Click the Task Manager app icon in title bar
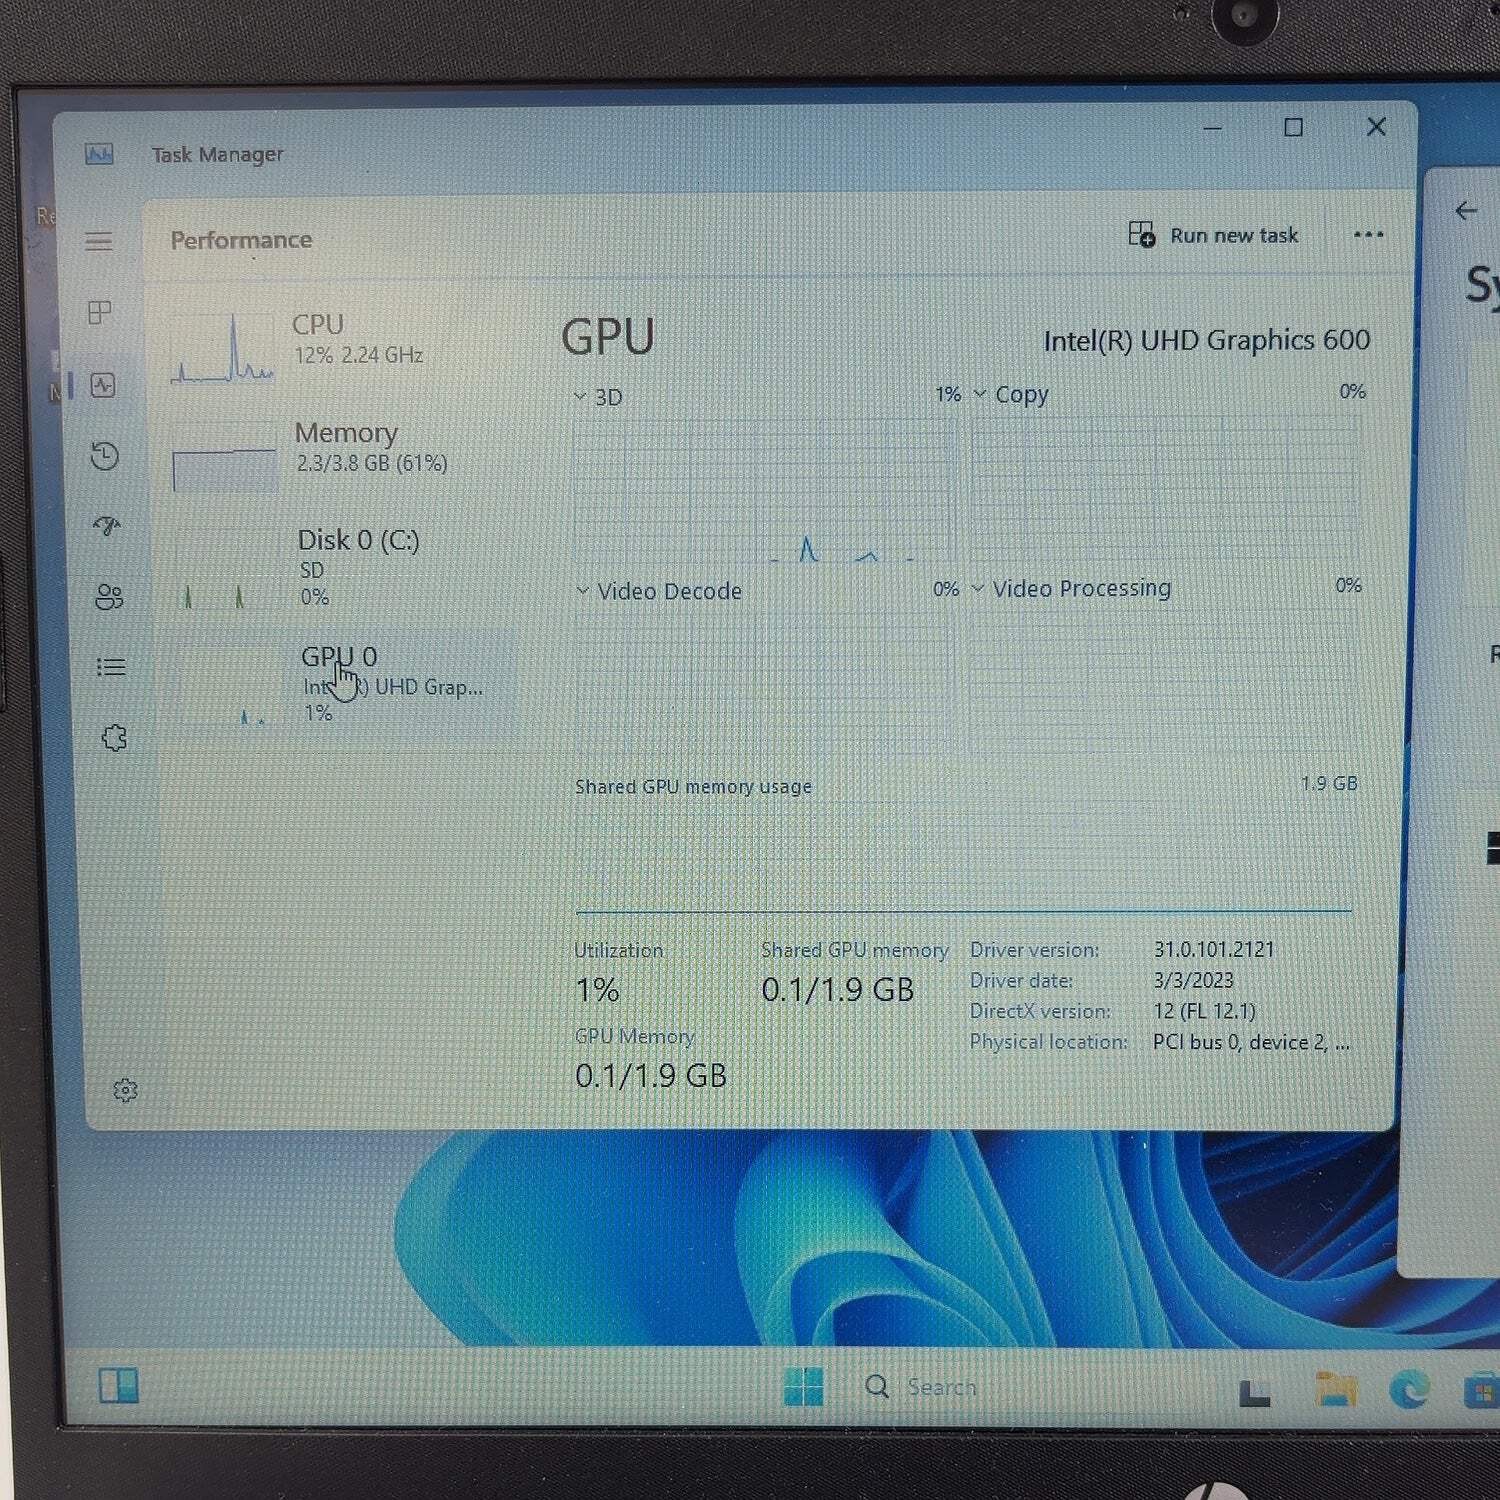 pyautogui.click(x=99, y=154)
